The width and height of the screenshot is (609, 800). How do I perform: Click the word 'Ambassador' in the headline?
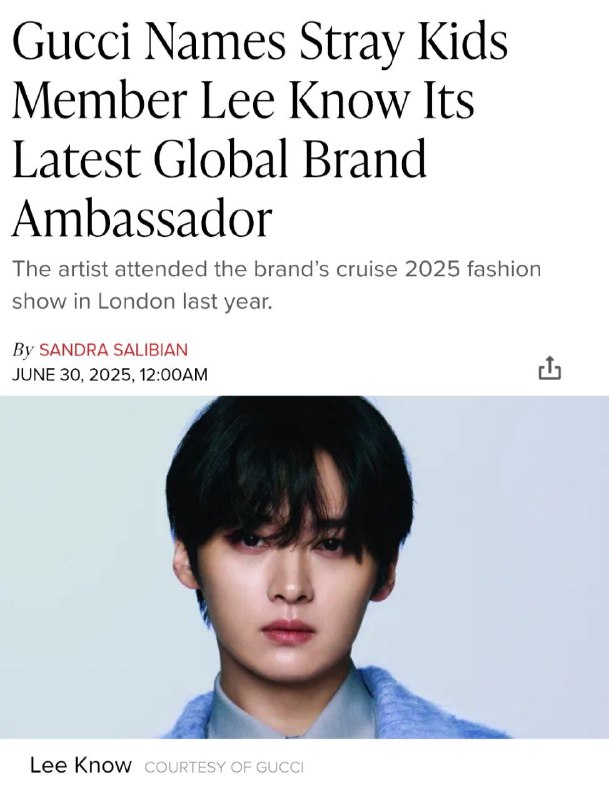pos(141,219)
